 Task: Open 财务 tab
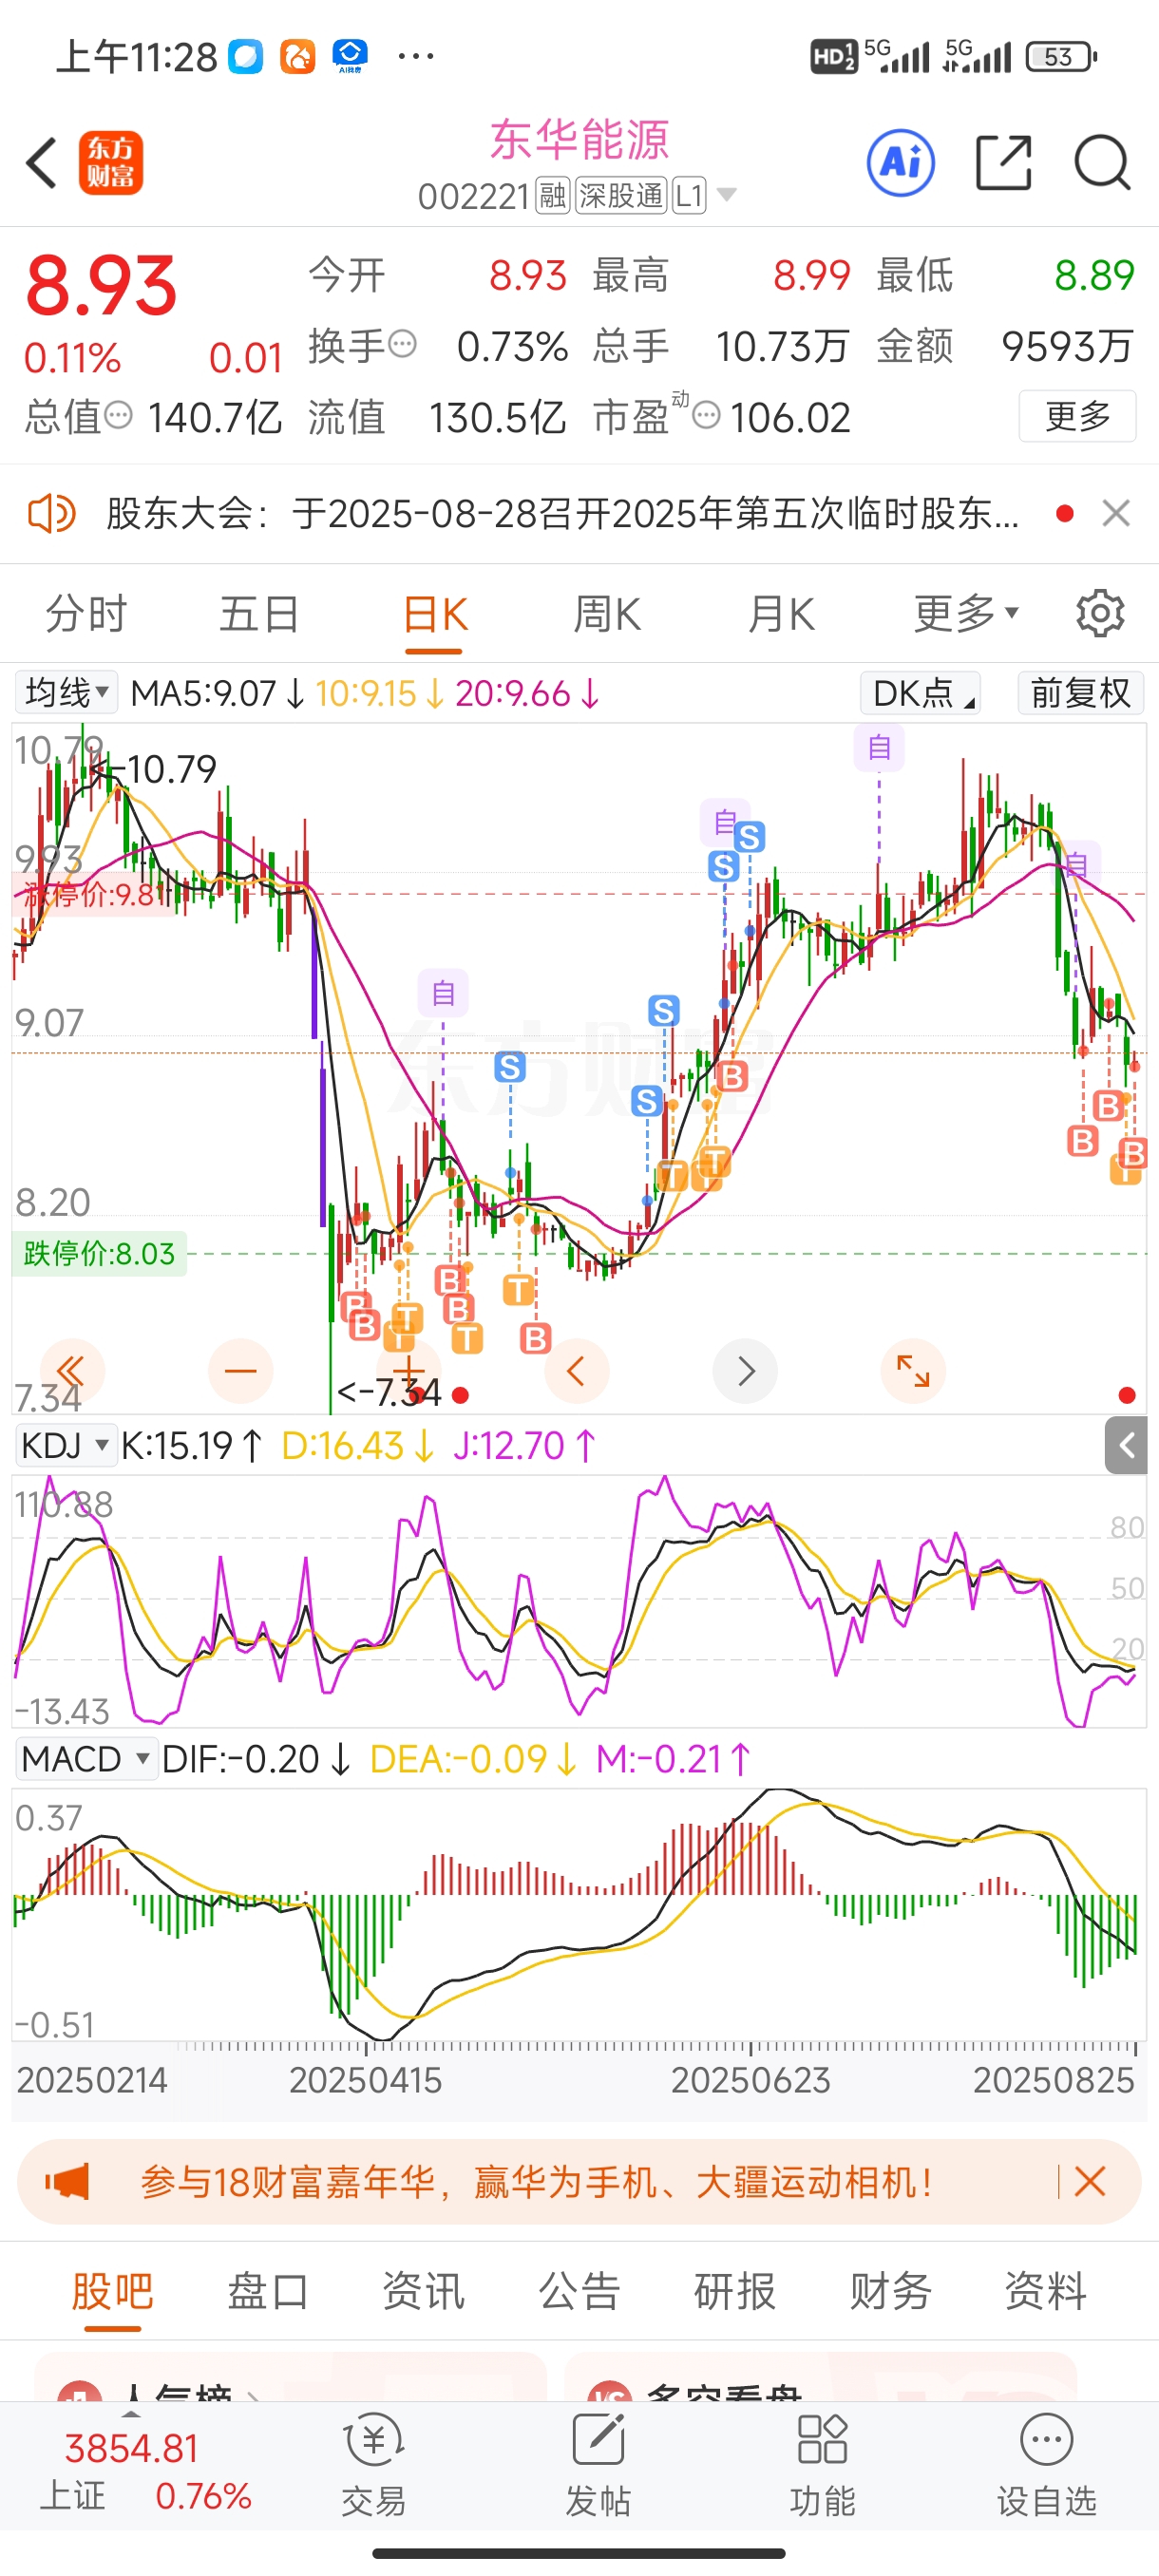tap(890, 2290)
